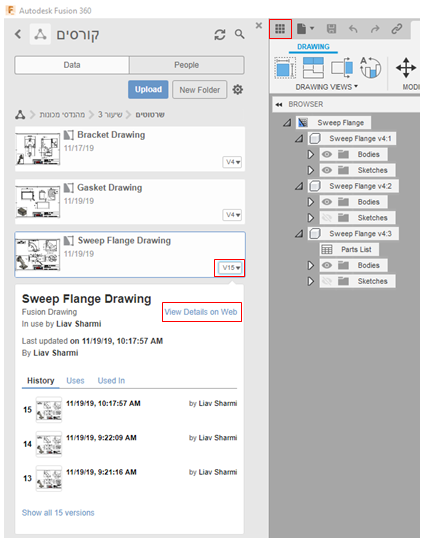425x543 pixels.
Task: Click the Bodies folder icon under v4:2
Action: [x=343, y=202]
